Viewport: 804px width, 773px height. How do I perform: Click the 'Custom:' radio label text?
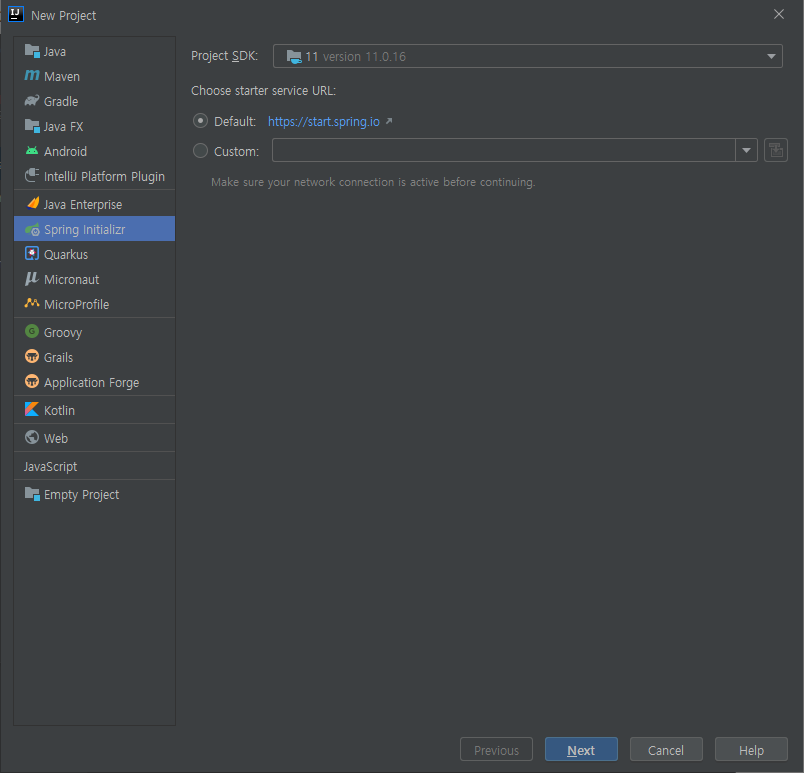click(236, 151)
